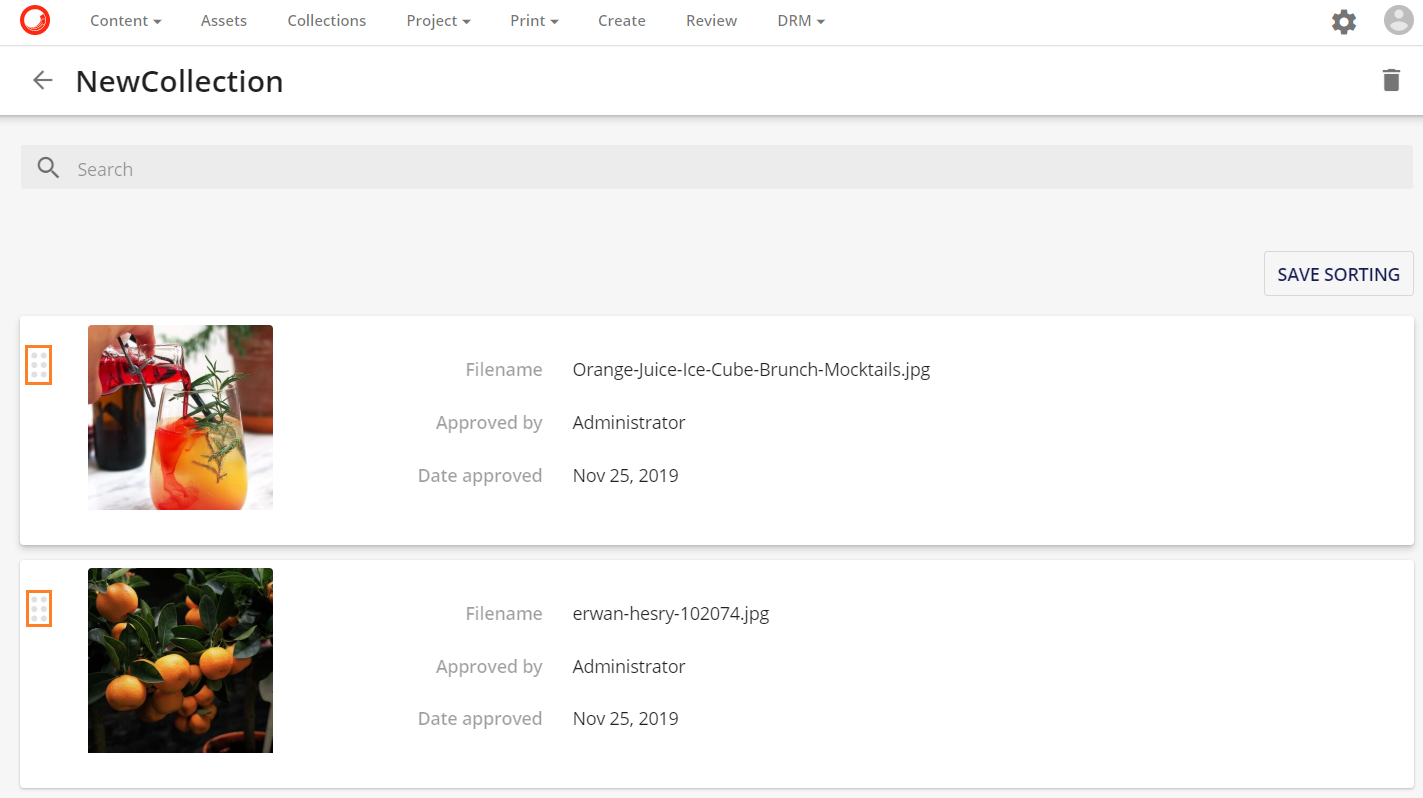Open the settings gear icon

[1344, 20]
